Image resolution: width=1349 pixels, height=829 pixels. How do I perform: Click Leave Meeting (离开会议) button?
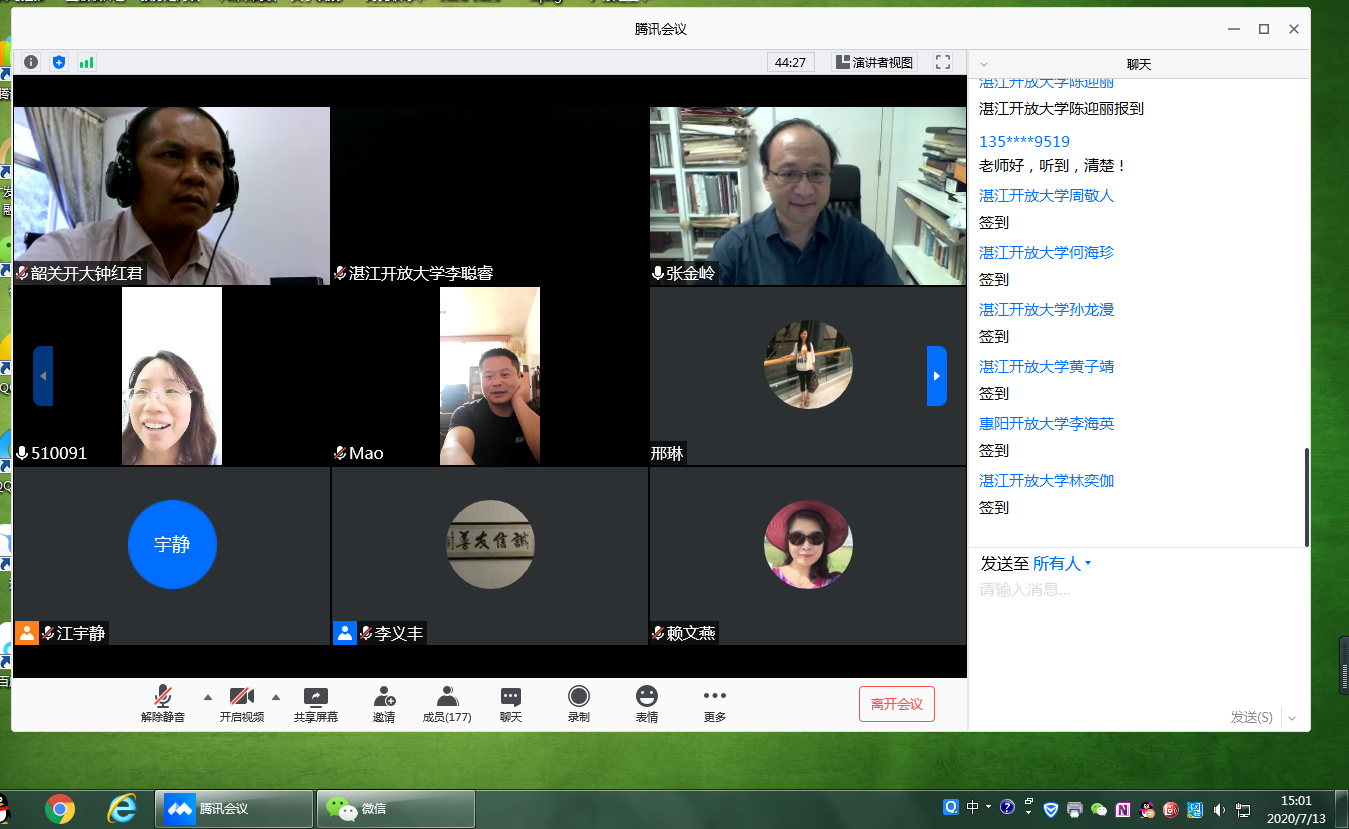coord(896,704)
